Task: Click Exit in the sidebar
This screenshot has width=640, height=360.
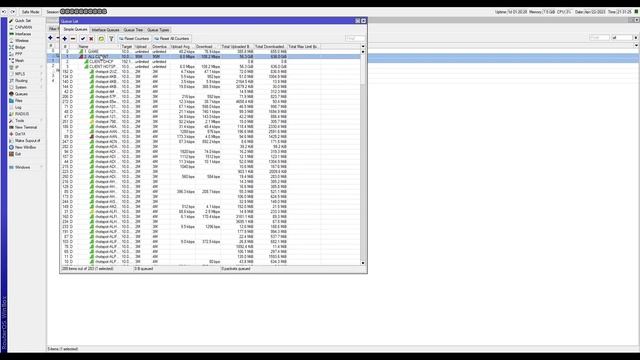Action: coord(18,154)
